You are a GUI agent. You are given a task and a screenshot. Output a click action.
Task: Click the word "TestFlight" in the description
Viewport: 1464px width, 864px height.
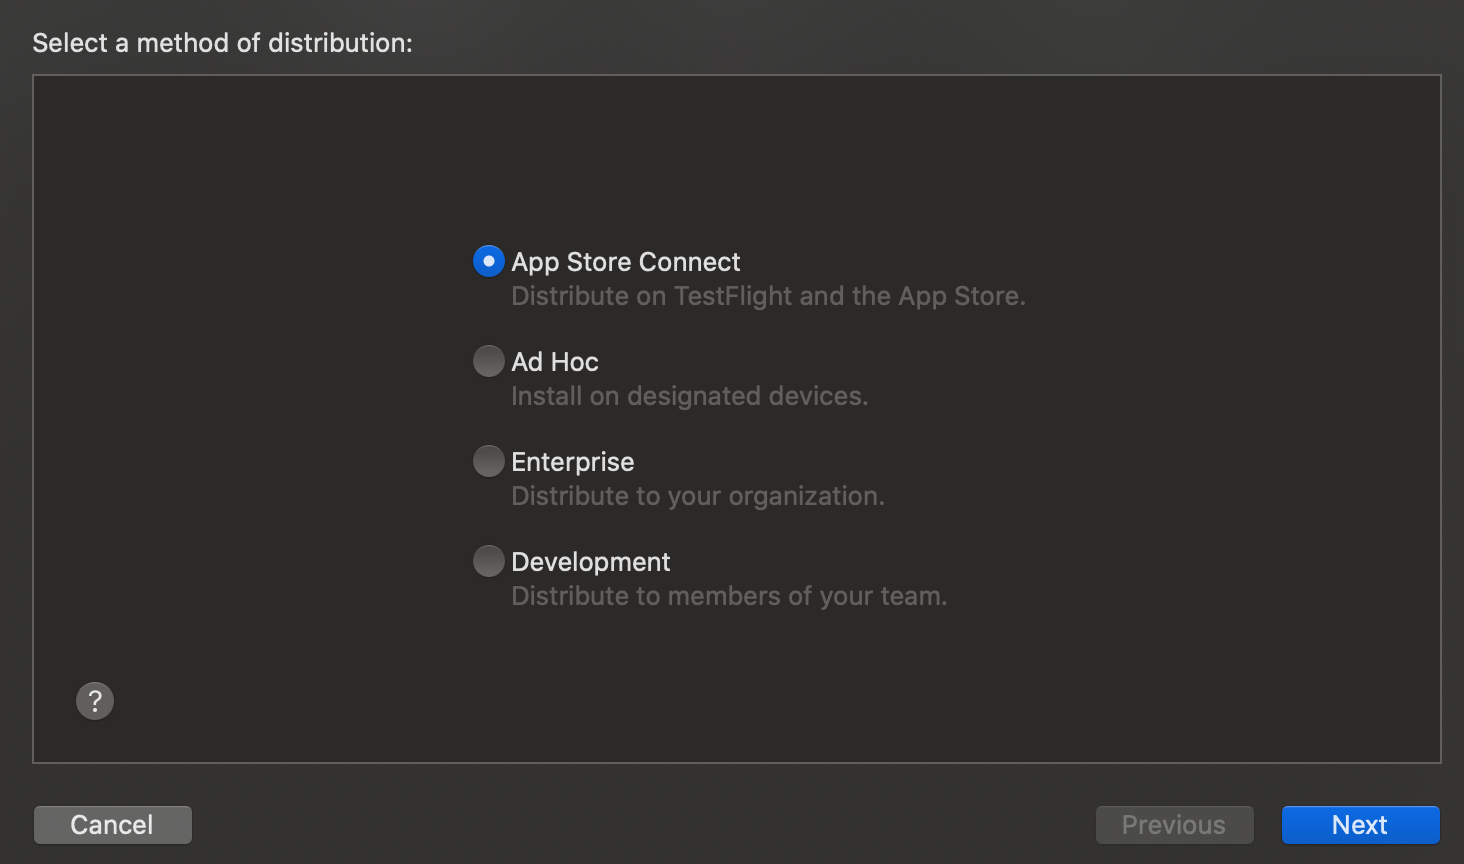click(x=733, y=297)
